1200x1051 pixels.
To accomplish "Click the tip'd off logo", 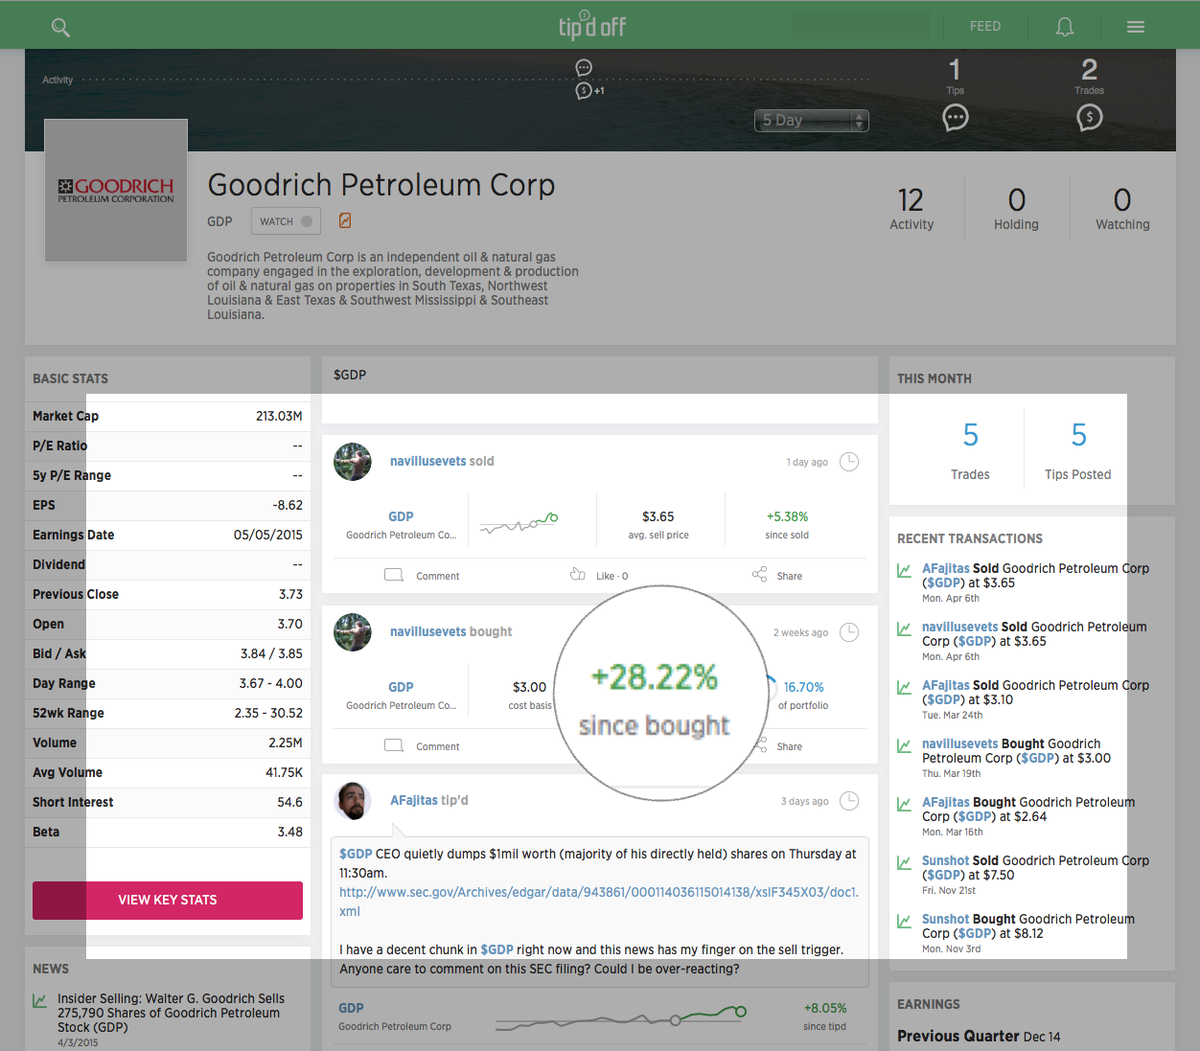I will (x=592, y=26).
